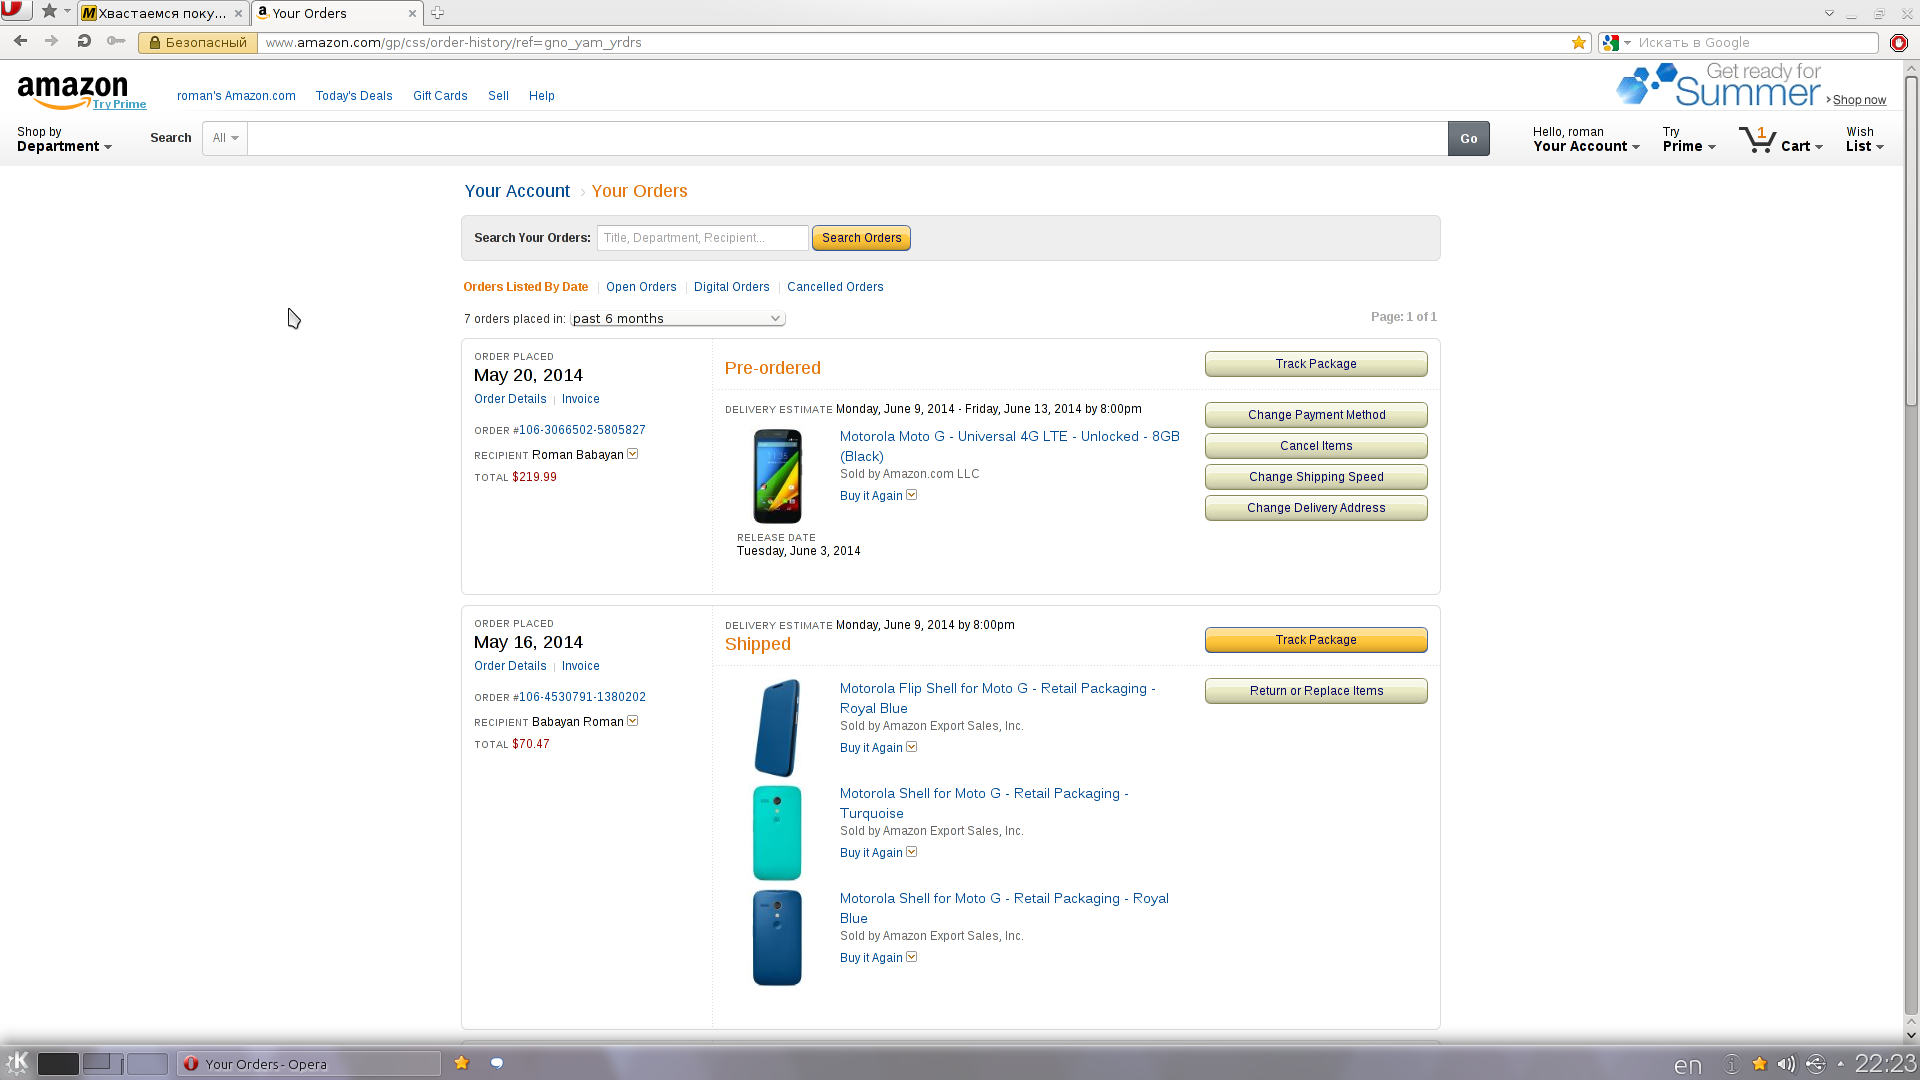Click the Opera red icon right of search
The height and width of the screenshot is (1080, 1920).
click(x=1898, y=42)
